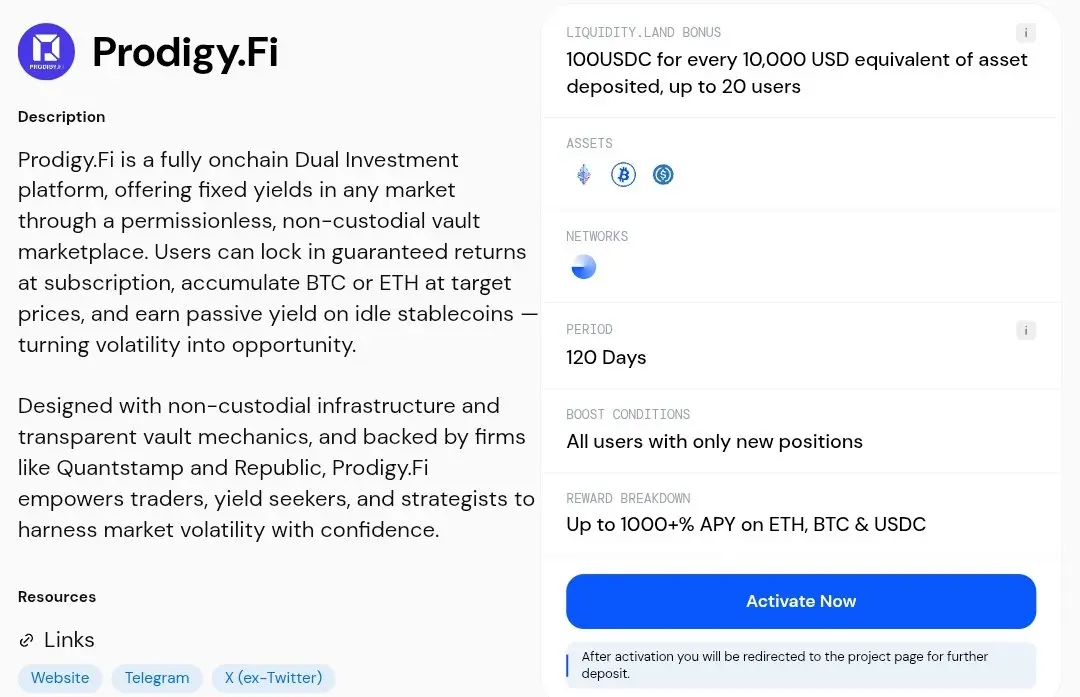Open the Website link

pos(60,678)
